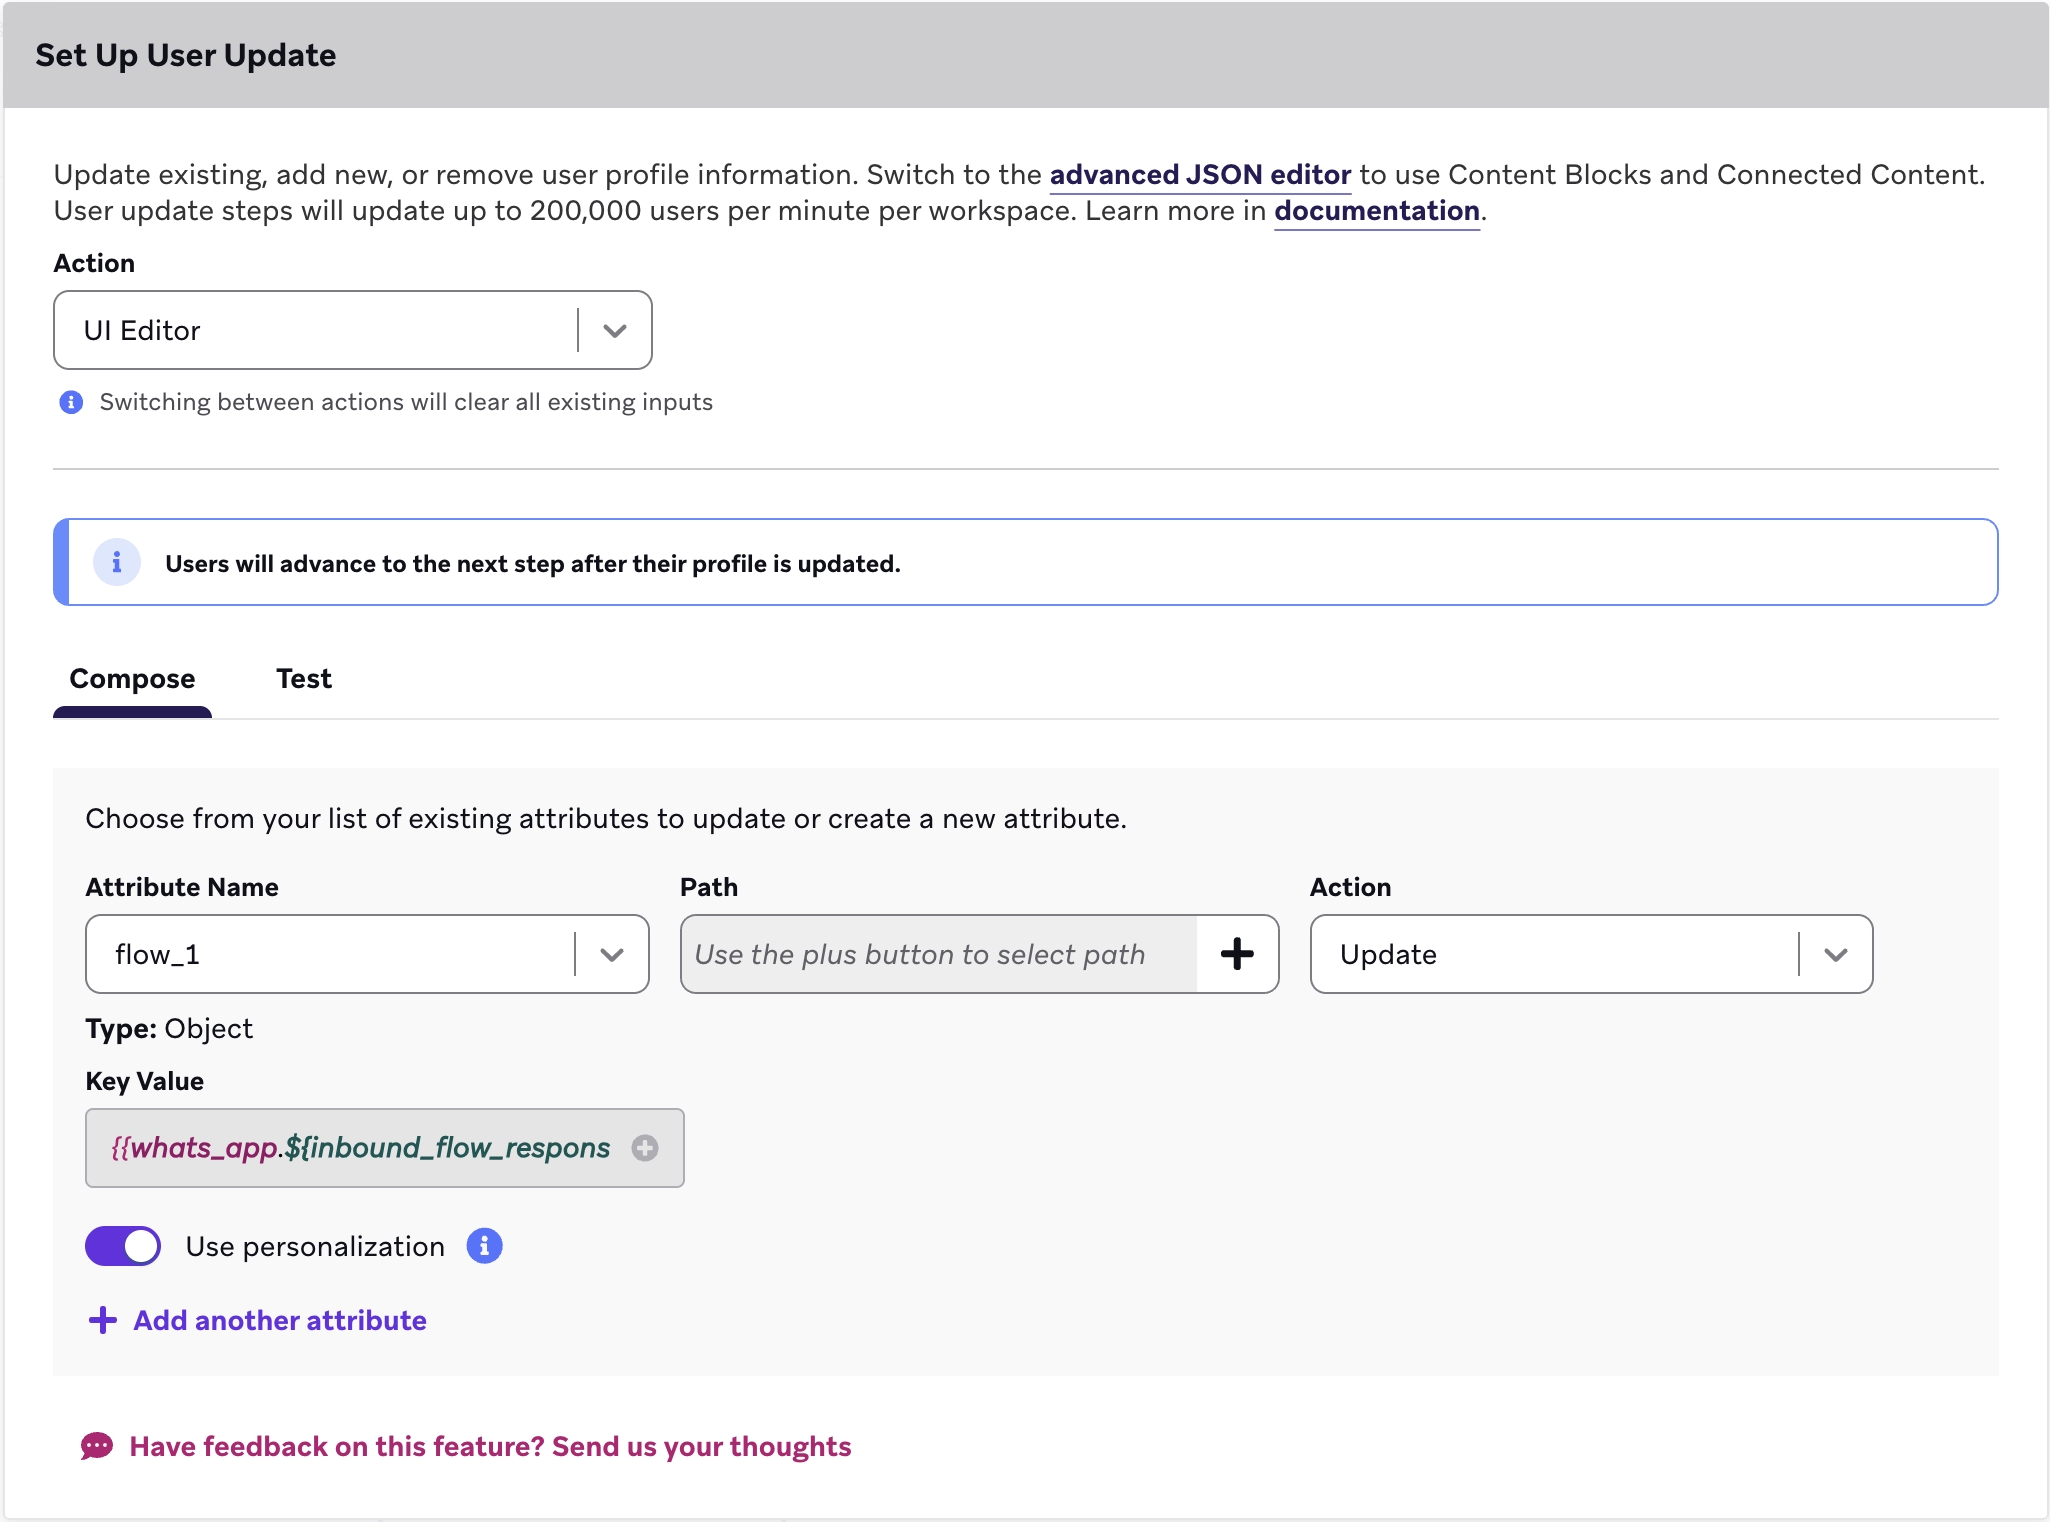Disable the Use personalization toggle
This screenshot has height=1522, width=2050.
123,1246
